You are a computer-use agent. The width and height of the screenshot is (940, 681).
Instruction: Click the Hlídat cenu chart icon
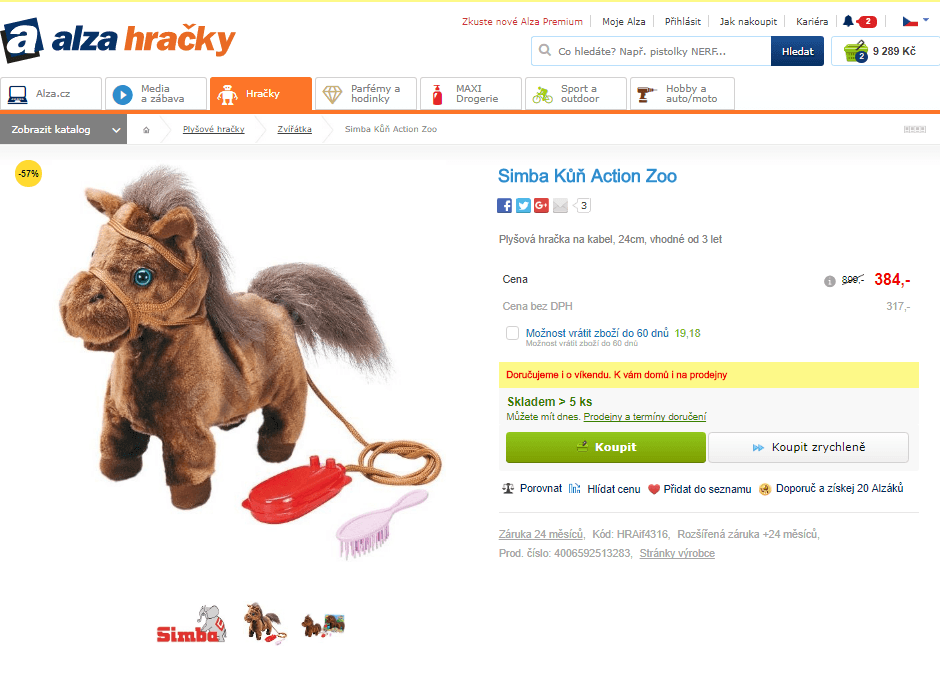(574, 489)
